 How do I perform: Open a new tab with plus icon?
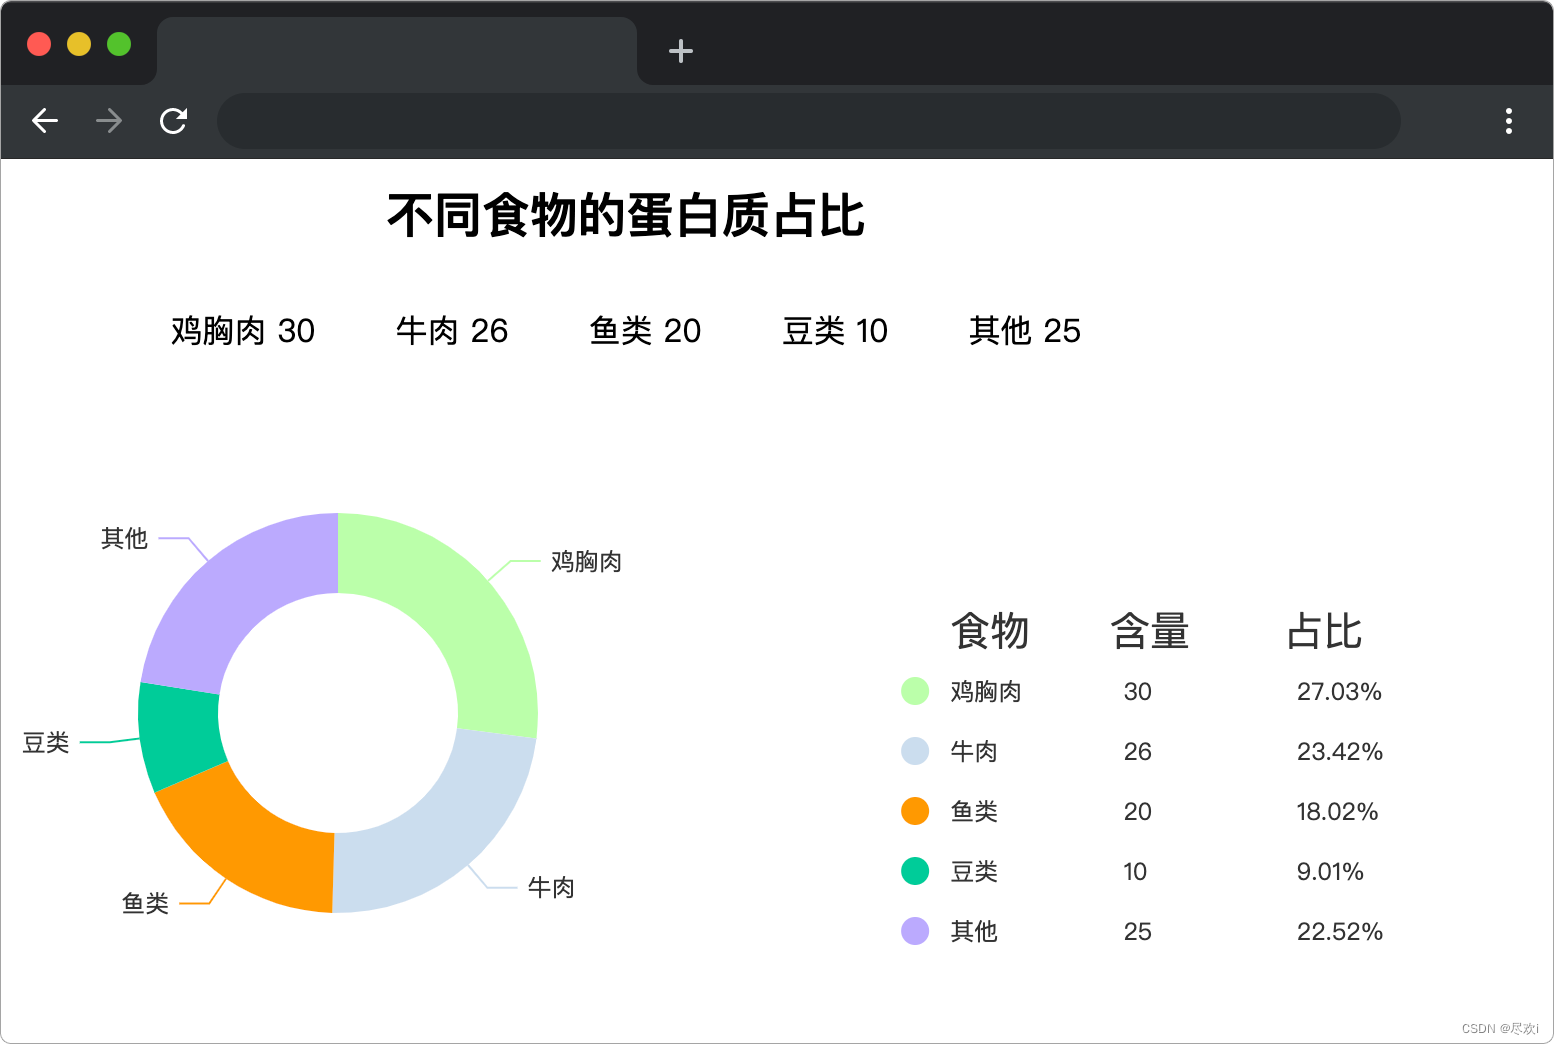681,51
